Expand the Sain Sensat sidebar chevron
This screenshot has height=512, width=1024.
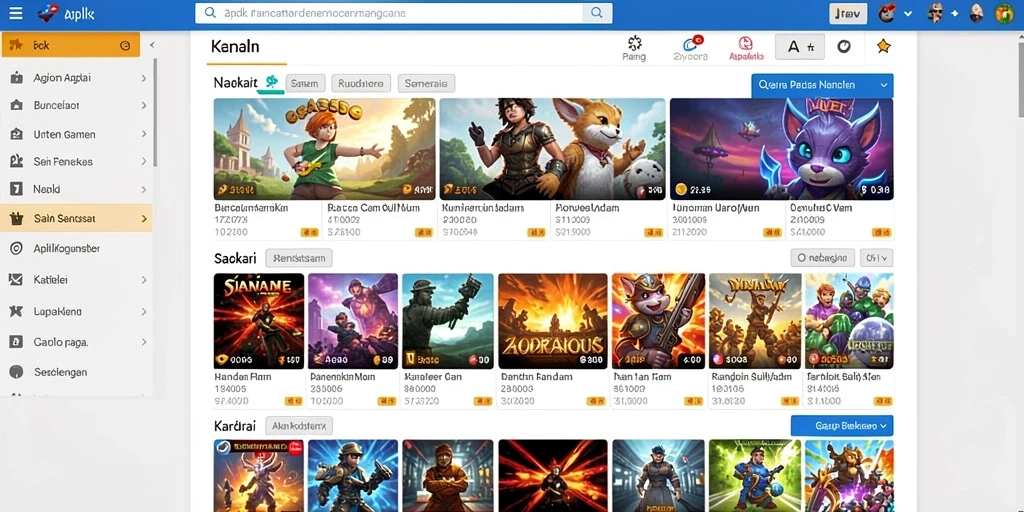click(144, 219)
